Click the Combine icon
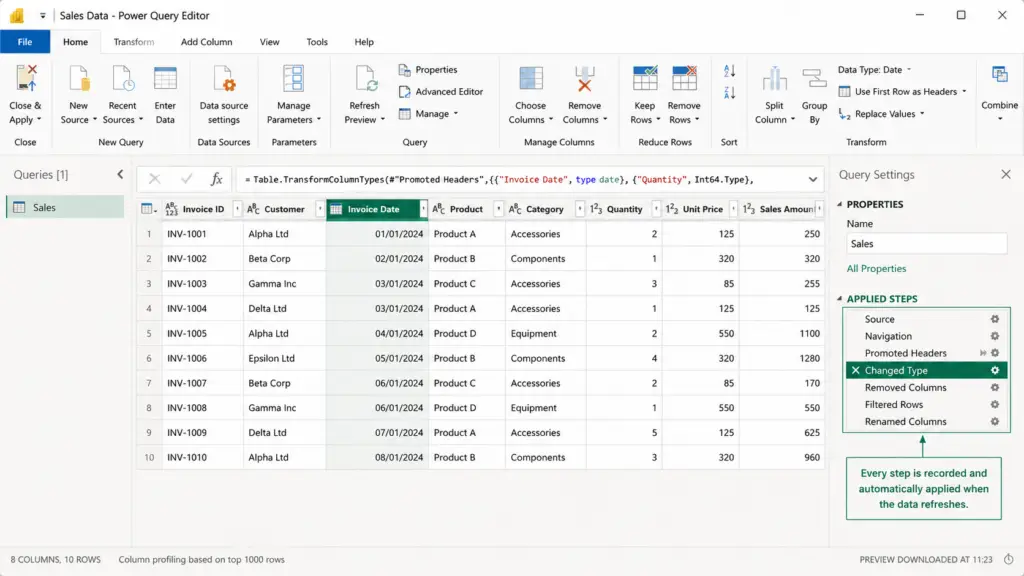The image size is (1024, 576). (1000, 74)
